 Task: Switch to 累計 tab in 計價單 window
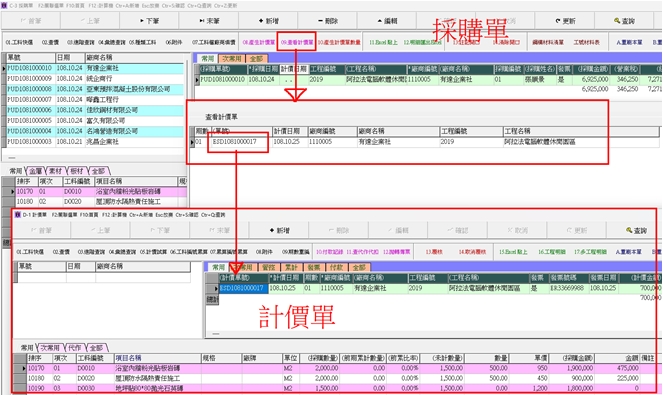(291, 267)
